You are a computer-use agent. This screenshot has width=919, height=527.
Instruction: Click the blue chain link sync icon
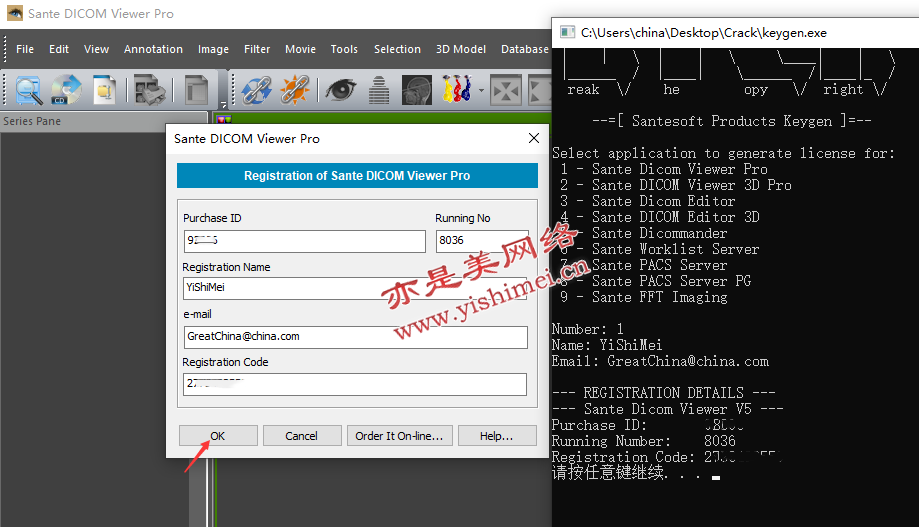pyautogui.click(x=256, y=90)
